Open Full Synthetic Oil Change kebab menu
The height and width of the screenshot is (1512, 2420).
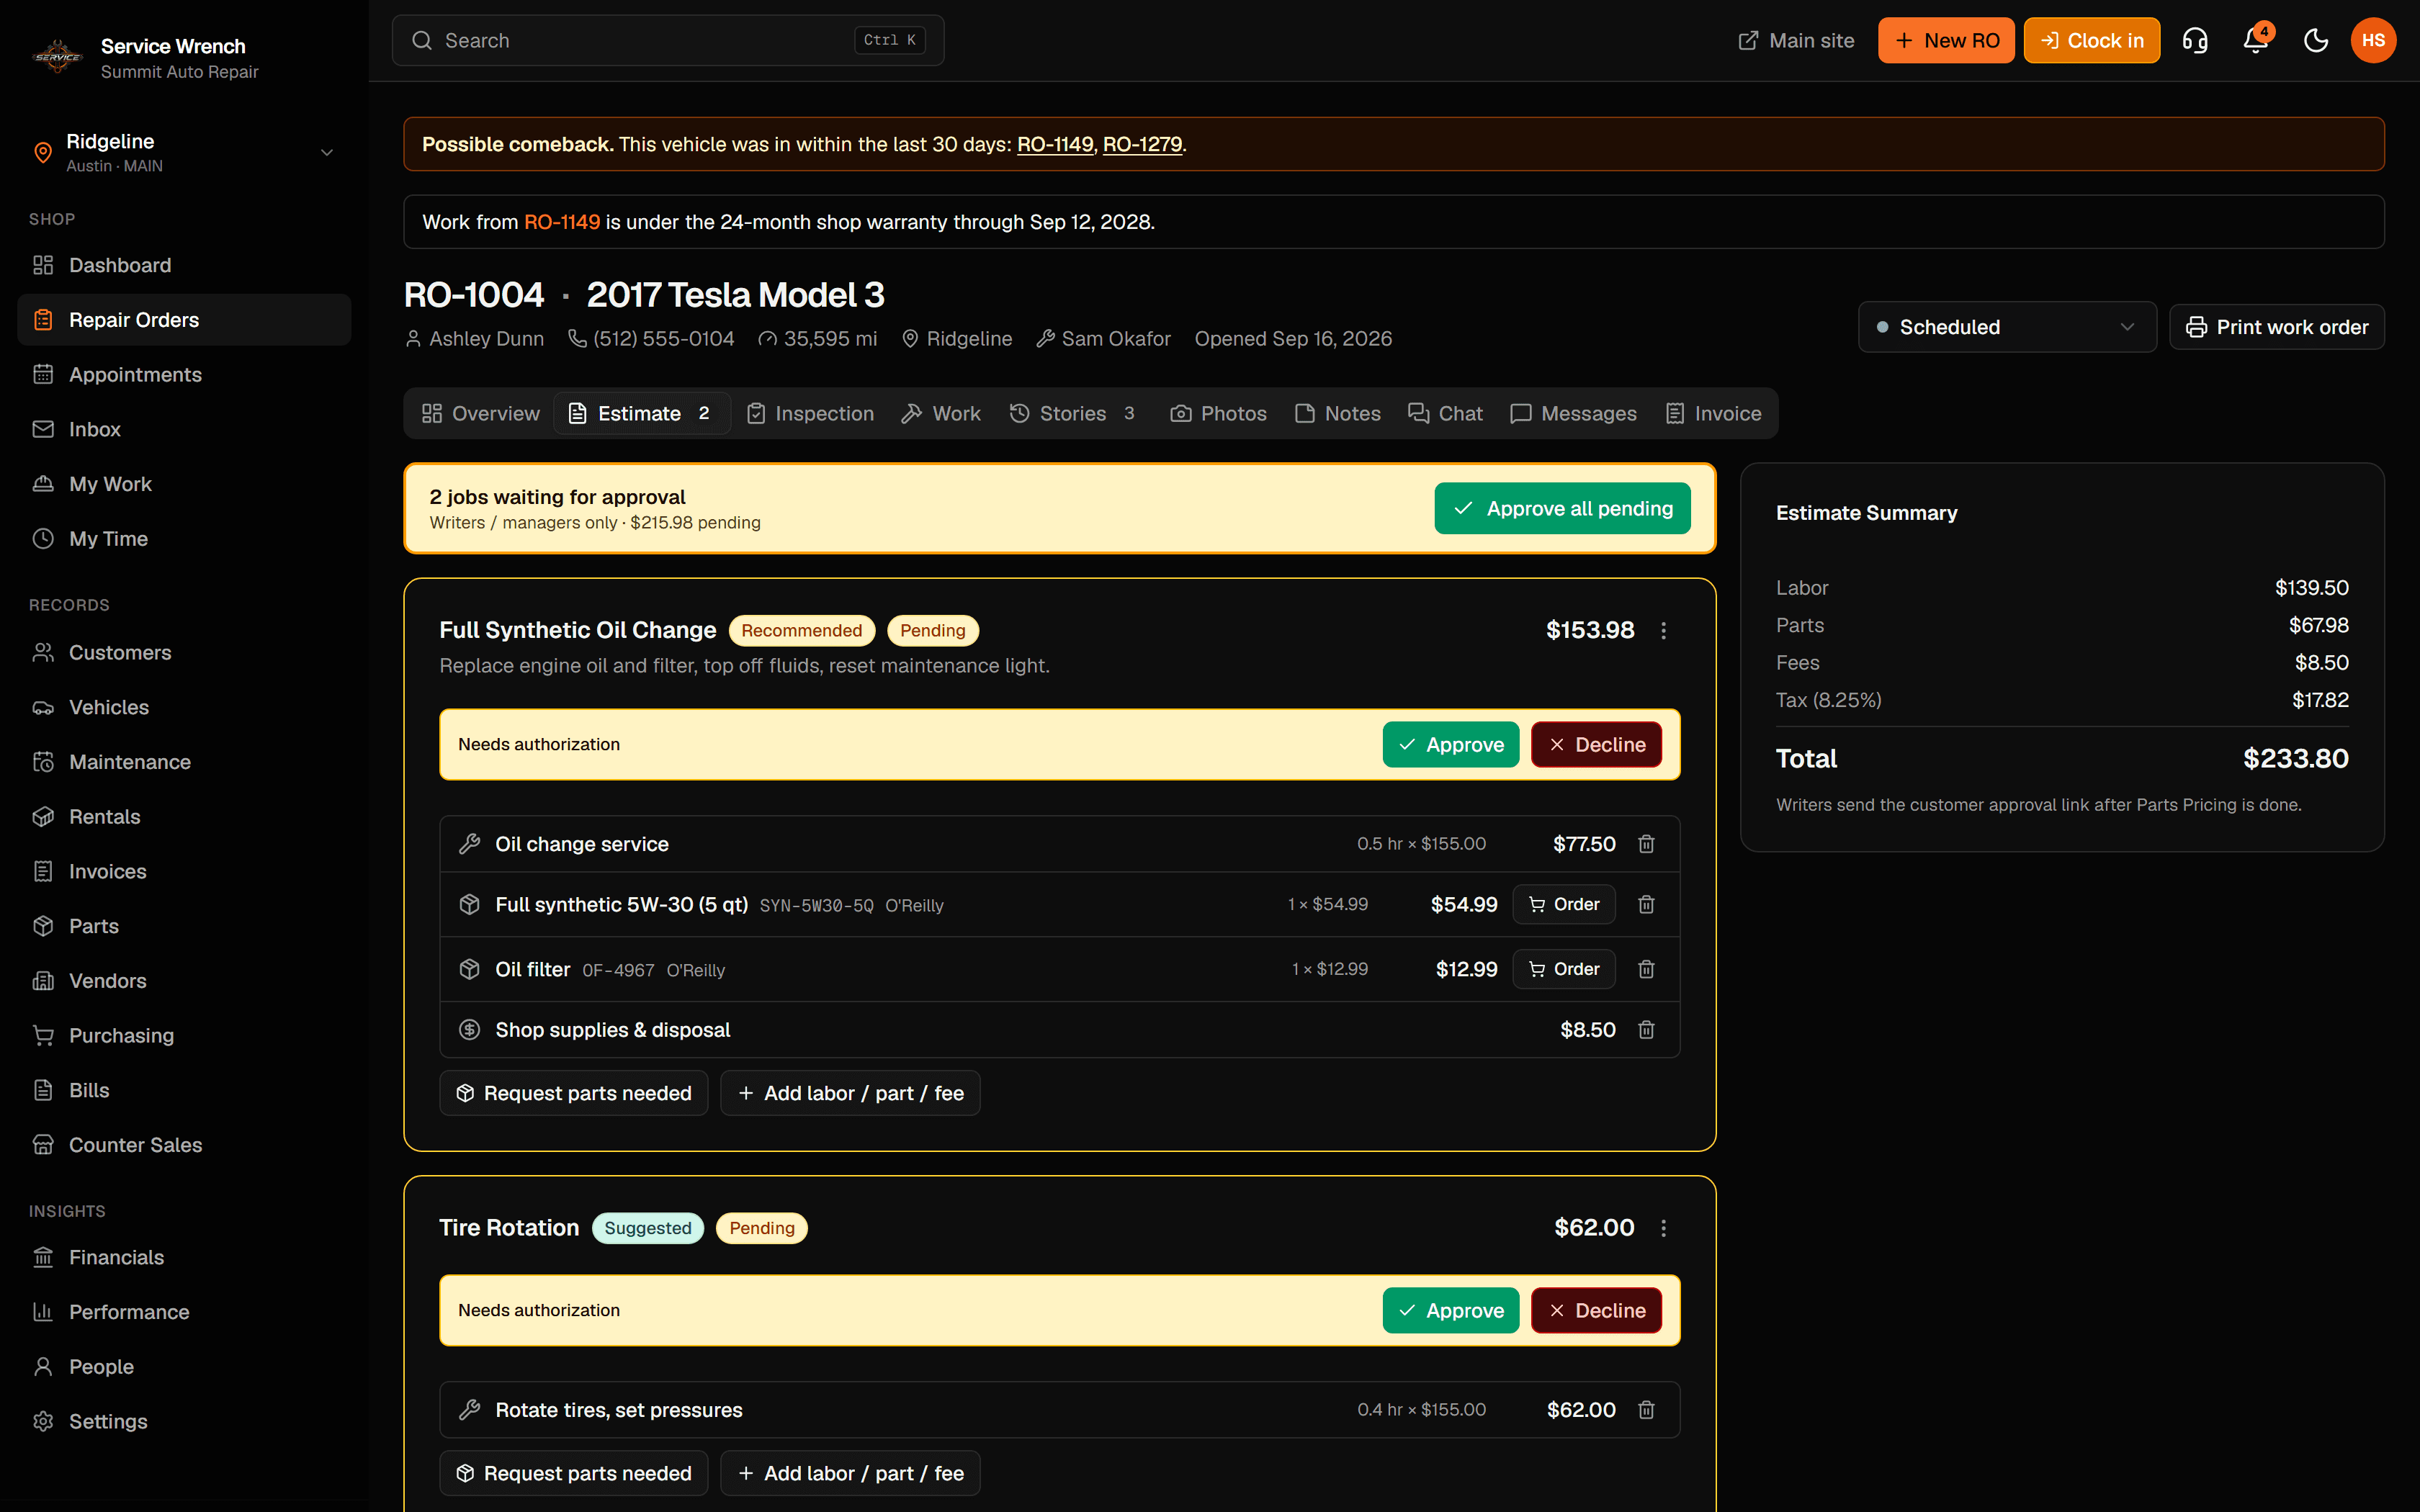1664,630
